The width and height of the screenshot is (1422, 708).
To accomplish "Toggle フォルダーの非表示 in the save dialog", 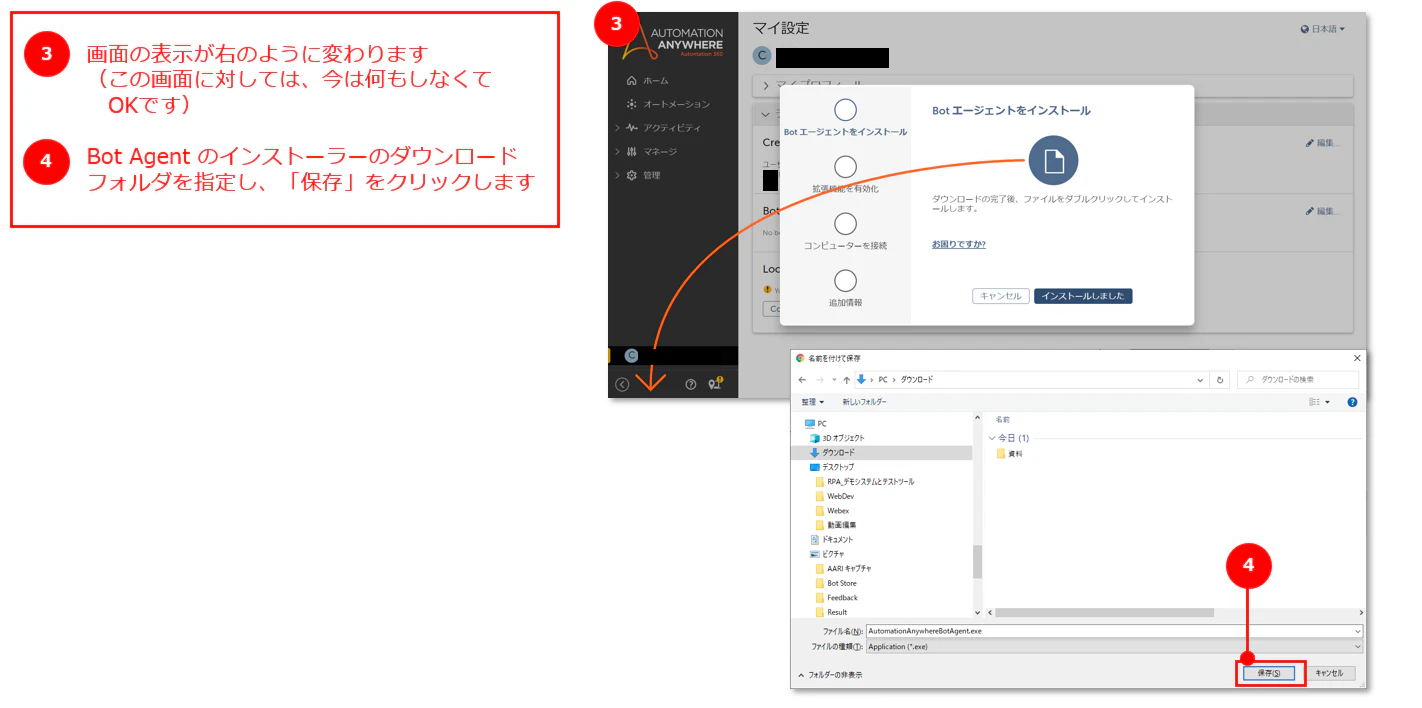I will pos(830,675).
